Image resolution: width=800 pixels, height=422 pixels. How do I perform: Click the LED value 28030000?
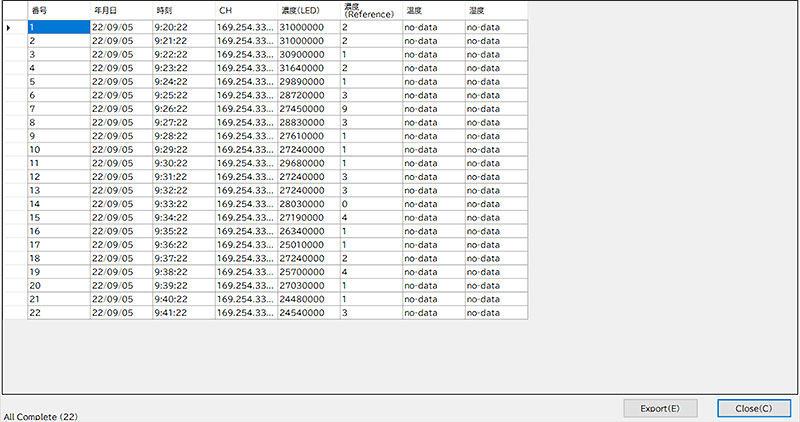pyautogui.click(x=308, y=204)
